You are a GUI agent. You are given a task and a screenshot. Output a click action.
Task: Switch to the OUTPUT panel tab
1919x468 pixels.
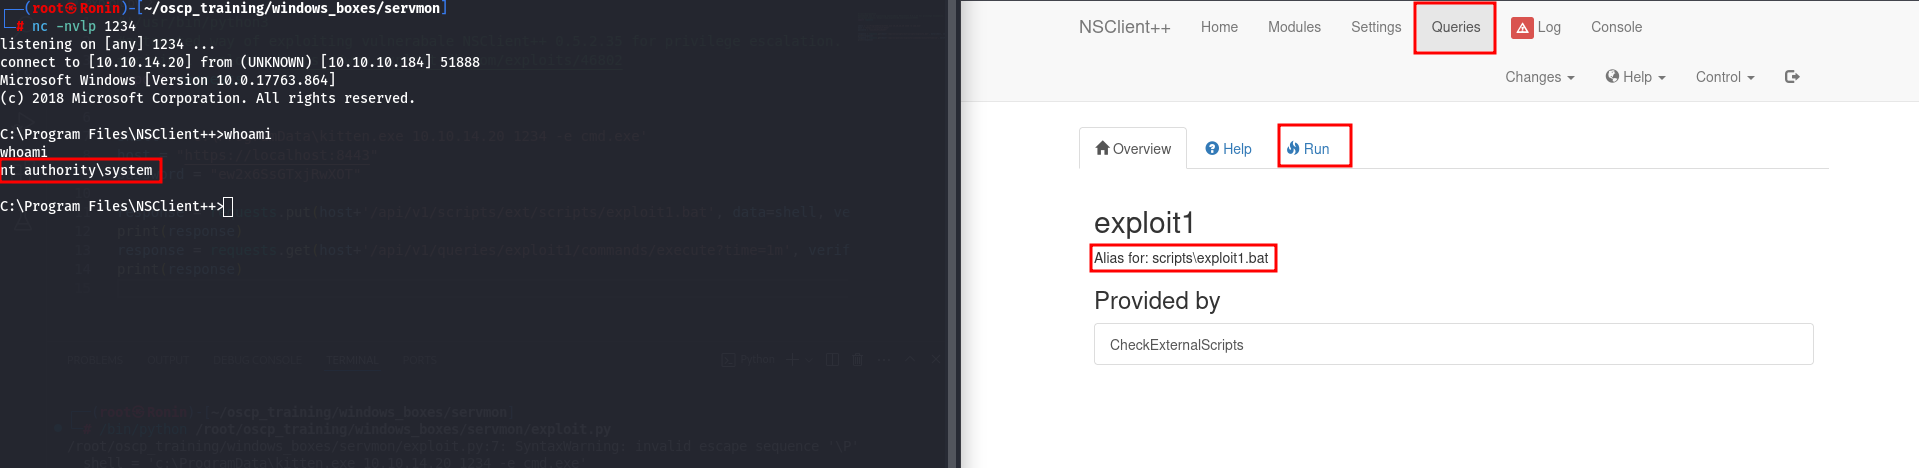point(170,360)
